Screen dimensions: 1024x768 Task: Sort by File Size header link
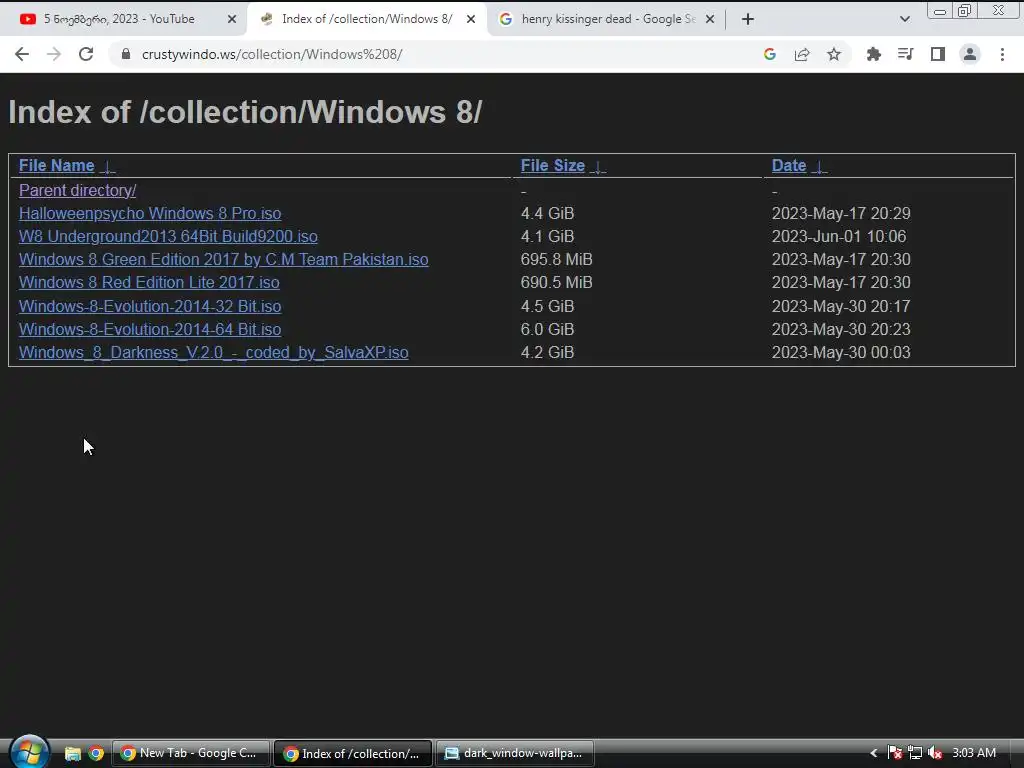tap(552, 166)
